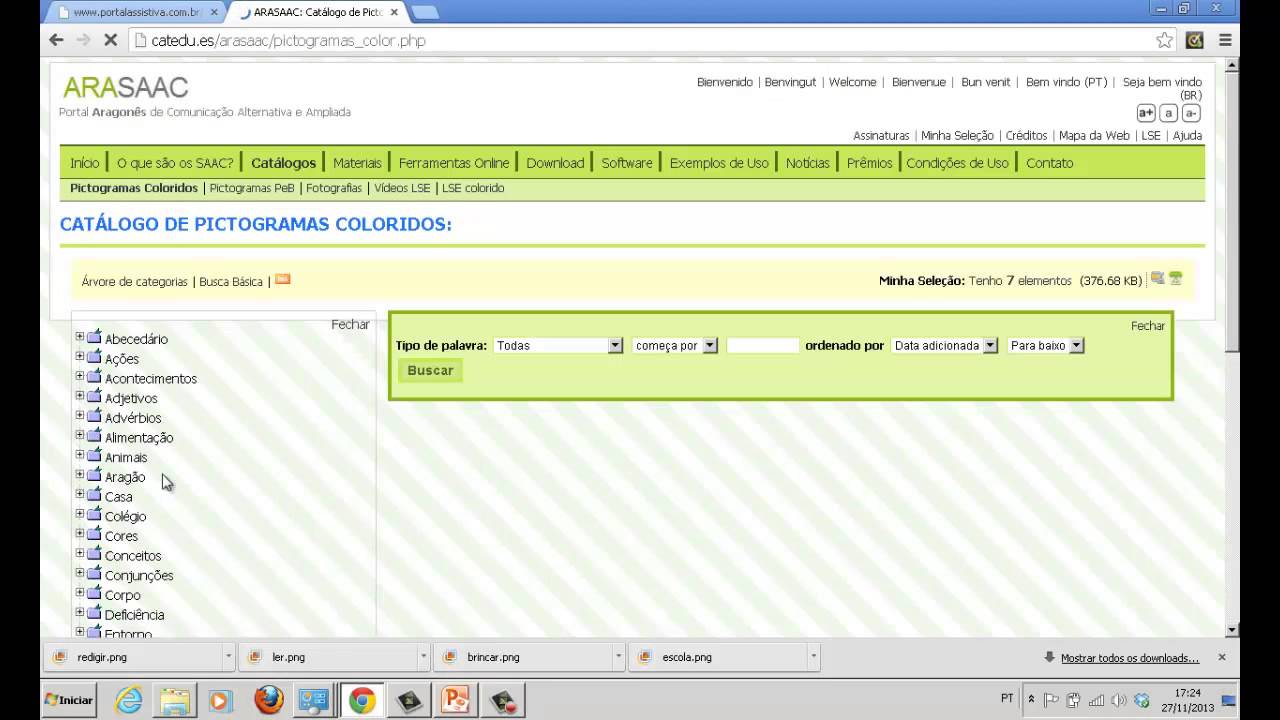Click Mostrar todos os downloads link
Viewport: 1280px width, 720px height.
[x=1130, y=658]
